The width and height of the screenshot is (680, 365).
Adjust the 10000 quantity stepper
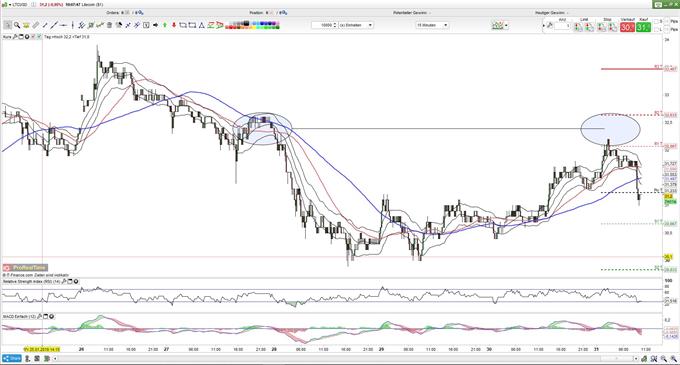(x=335, y=25)
